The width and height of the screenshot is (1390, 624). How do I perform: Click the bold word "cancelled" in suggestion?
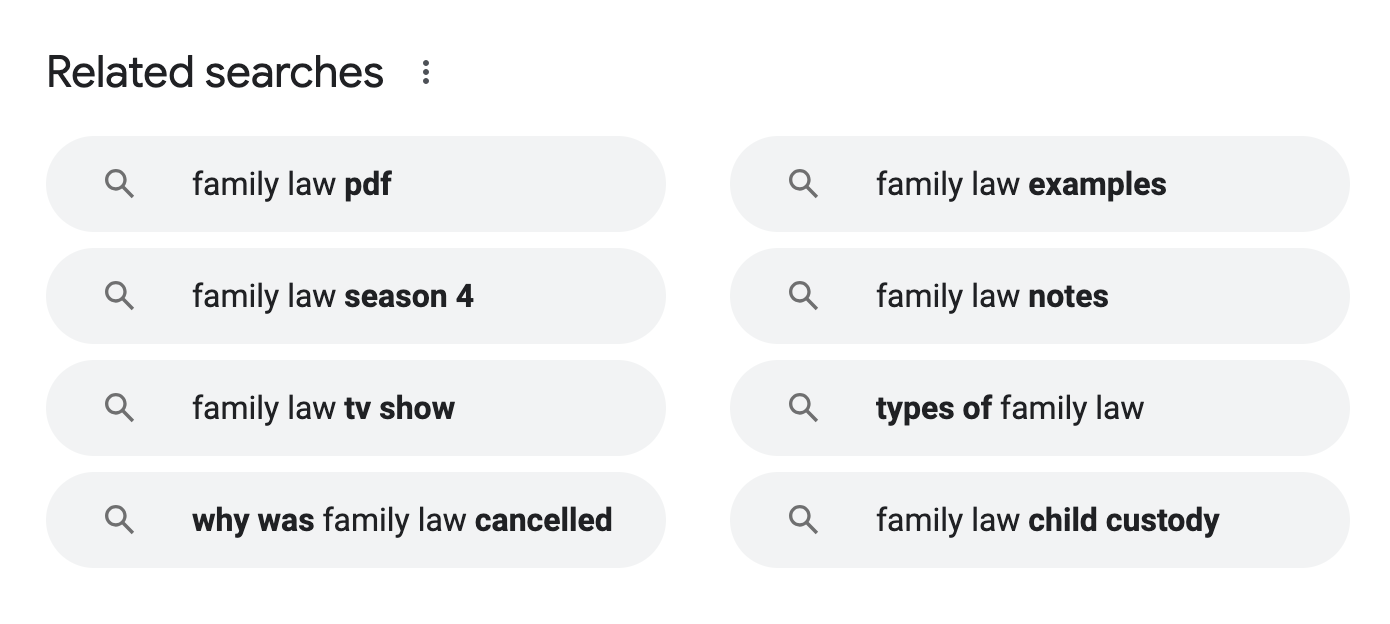point(543,521)
